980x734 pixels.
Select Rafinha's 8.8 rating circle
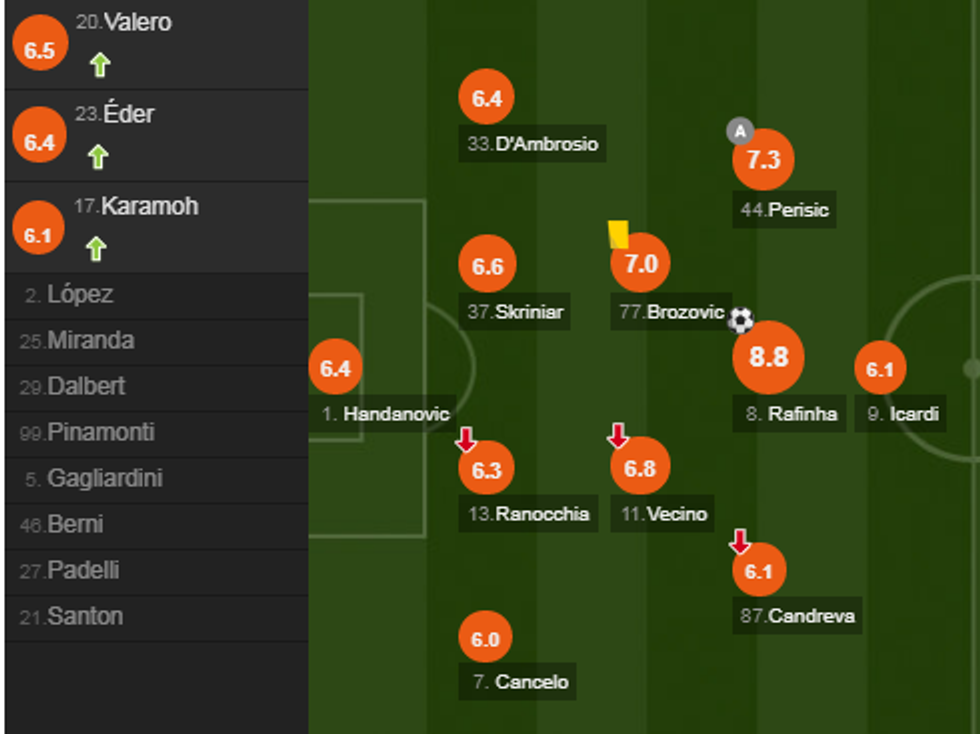768,357
